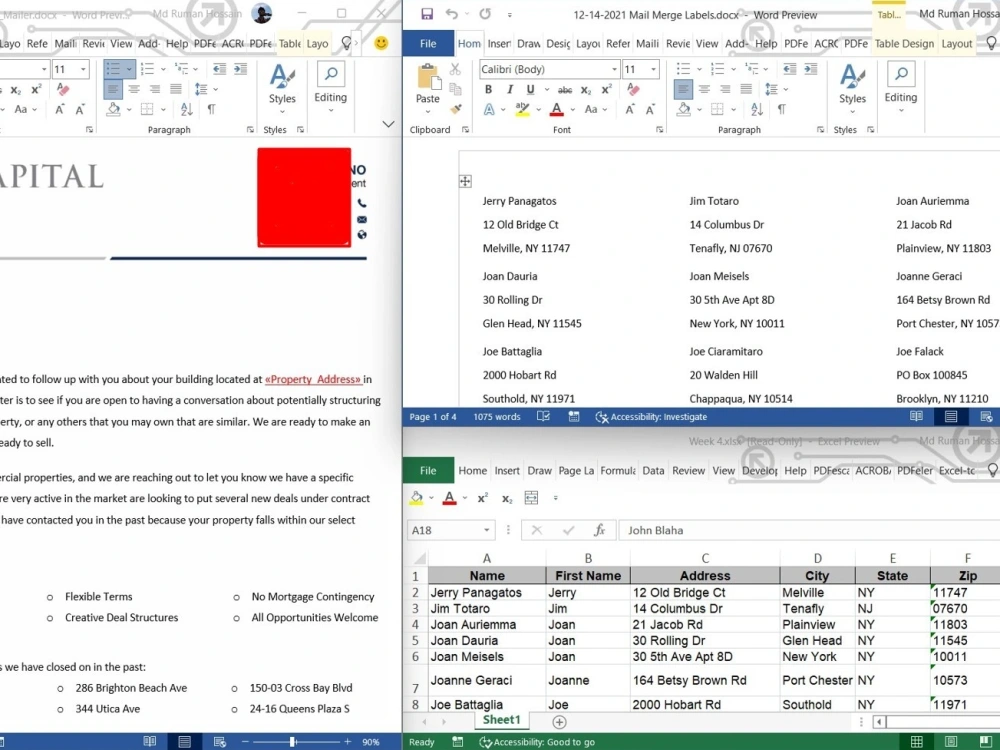Toggle Subscript in Labels Word Font group
Viewport: 1000px width, 750px height.
(586, 90)
